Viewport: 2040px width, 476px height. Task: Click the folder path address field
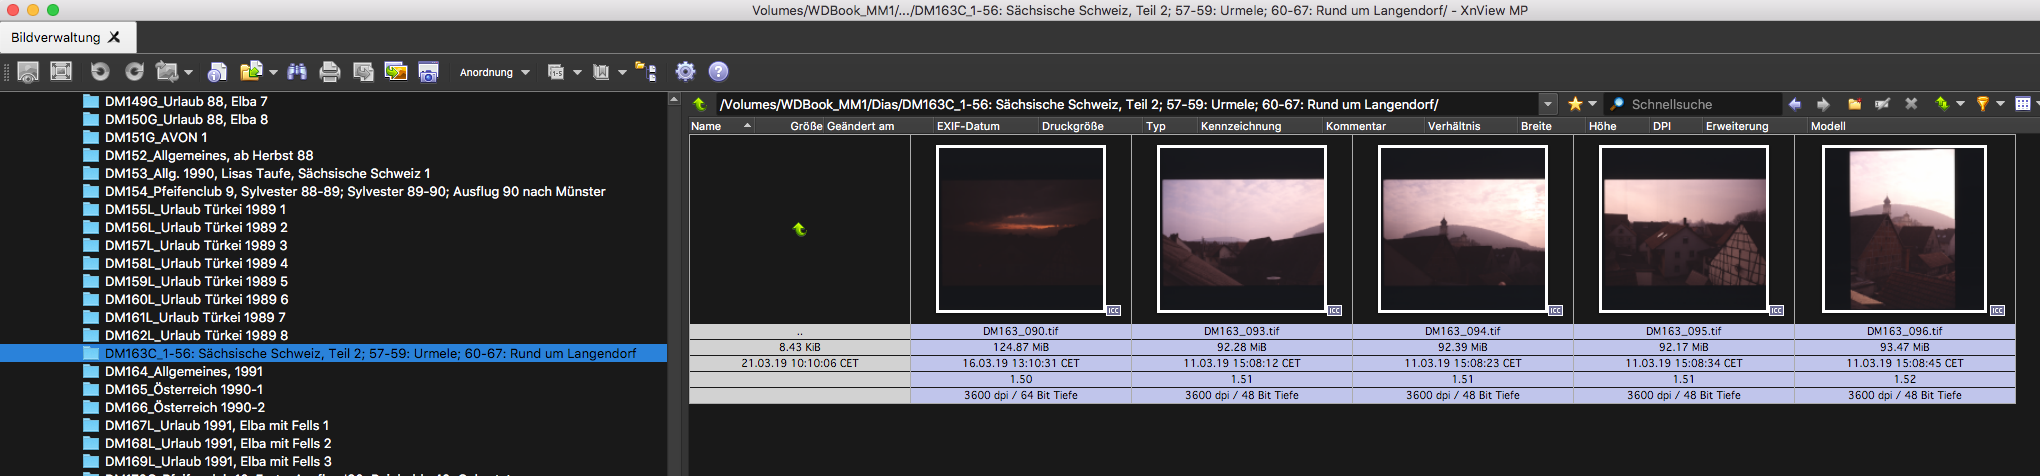point(1127,104)
